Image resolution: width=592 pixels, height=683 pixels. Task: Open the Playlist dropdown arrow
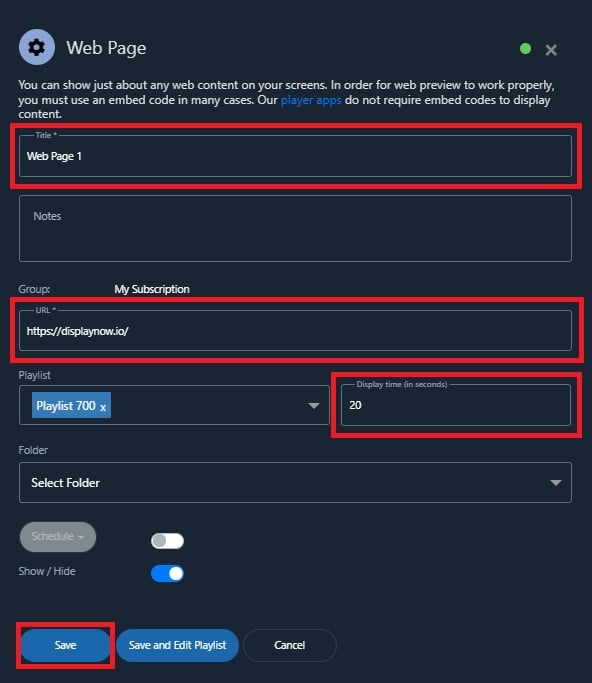point(314,406)
